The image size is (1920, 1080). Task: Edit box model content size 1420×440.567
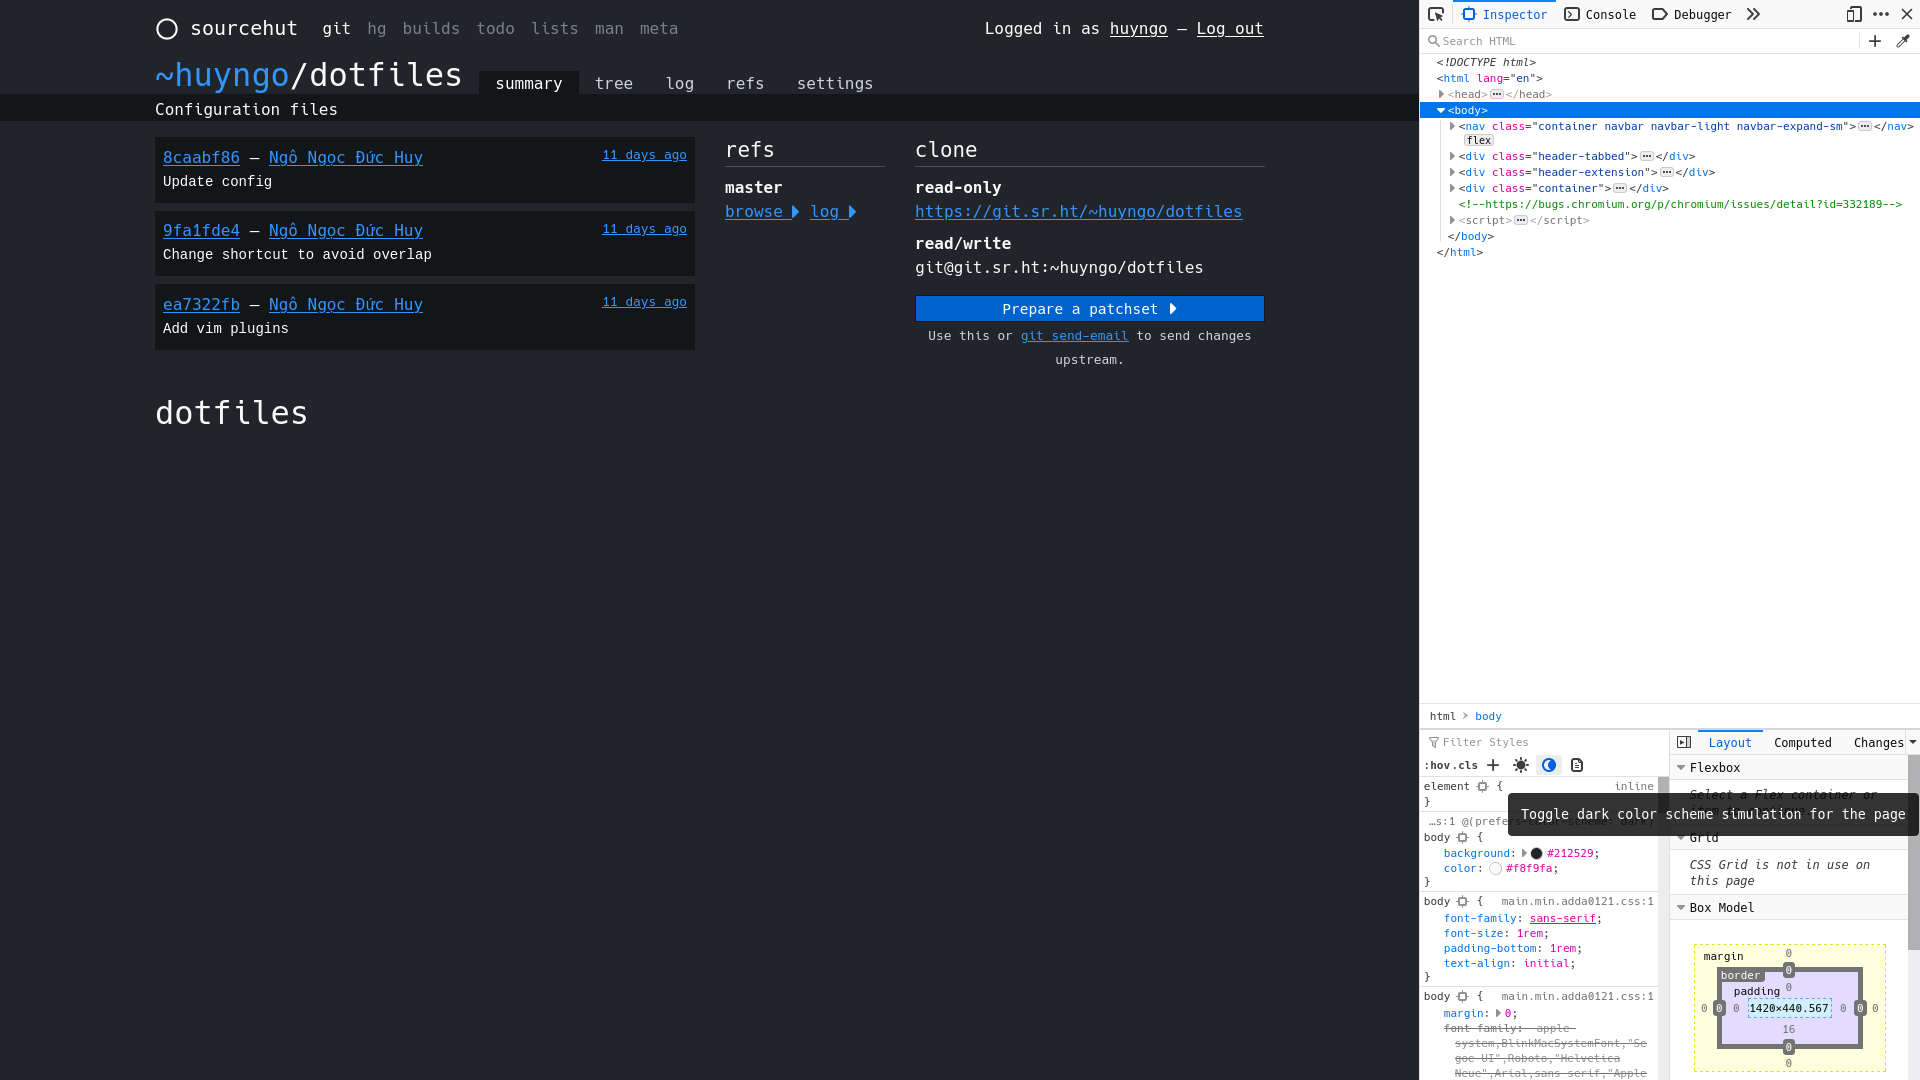[x=1789, y=1008]
